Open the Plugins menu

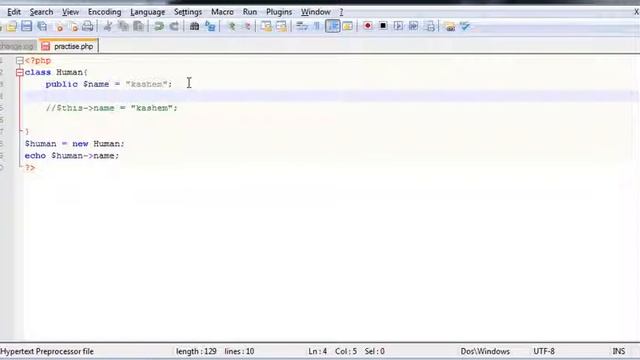[x=279, y=12]
